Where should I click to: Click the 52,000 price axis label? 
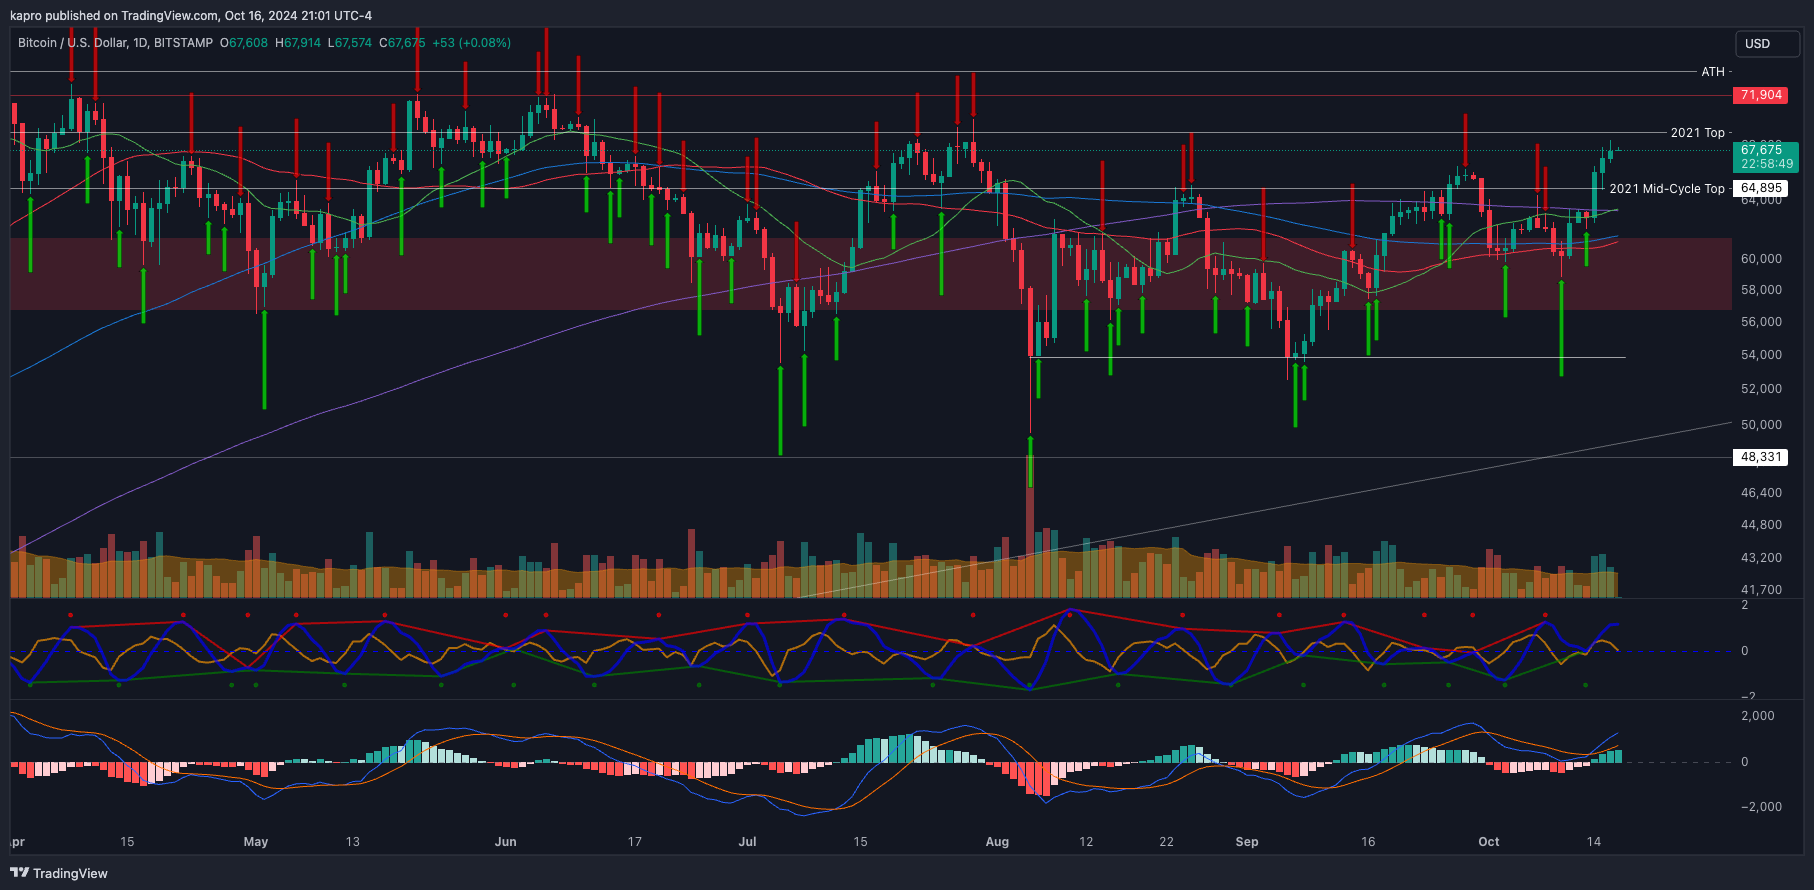(1761, 389)
